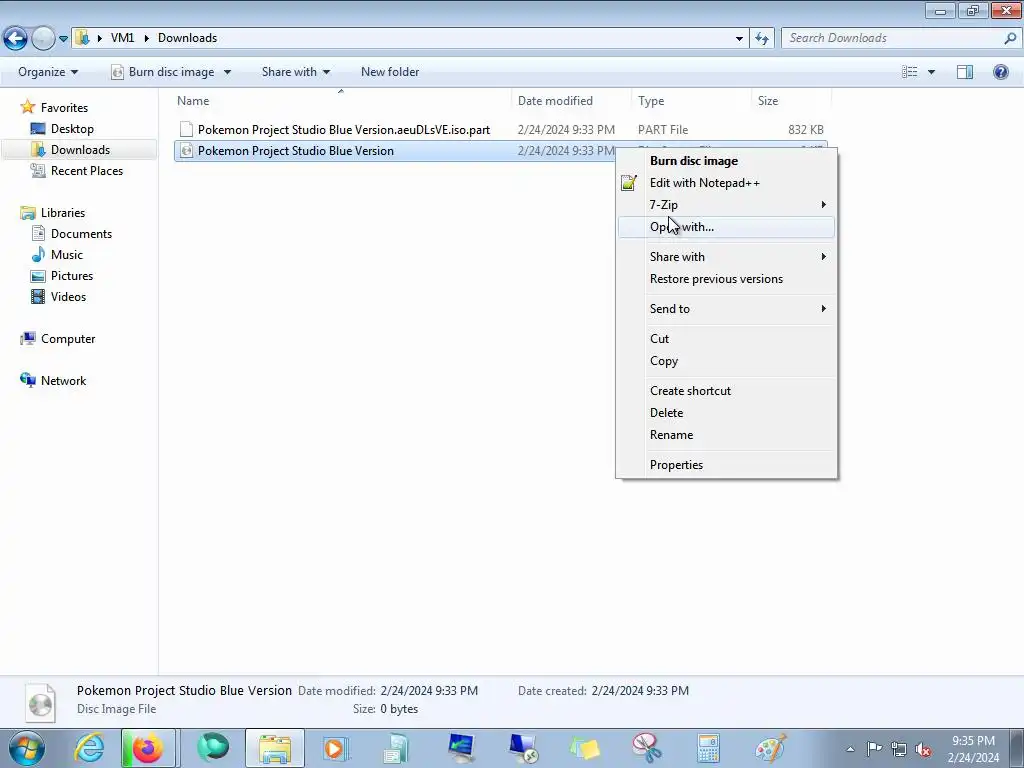The width and height of the screenshot is (1024, 768).
Task: Open Sticky Notes from taskbar
Action: [584, 748]
